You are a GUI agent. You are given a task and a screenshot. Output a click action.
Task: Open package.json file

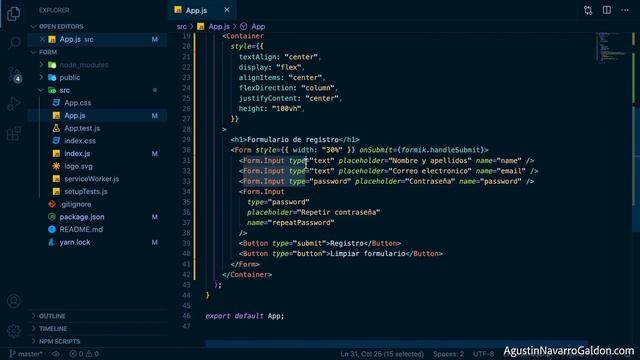98,217
